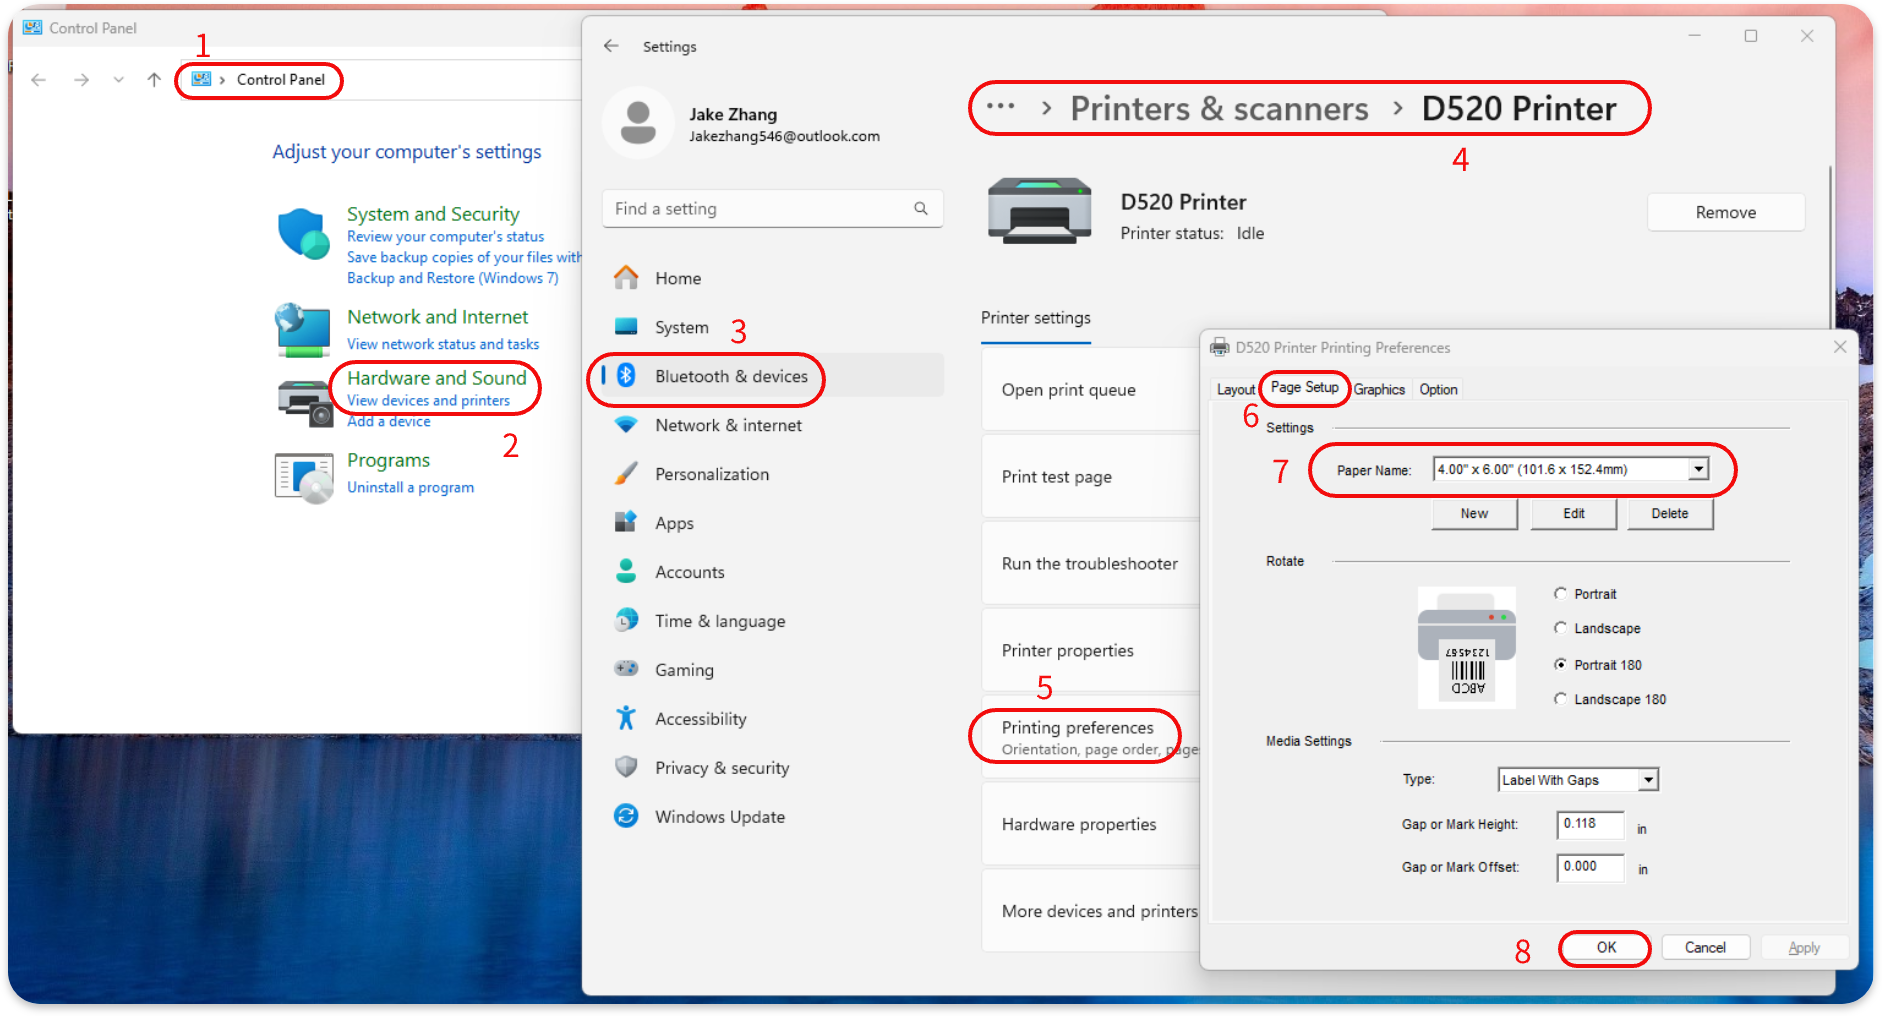Go up one level in Control Panel

(x=154, y=80)
